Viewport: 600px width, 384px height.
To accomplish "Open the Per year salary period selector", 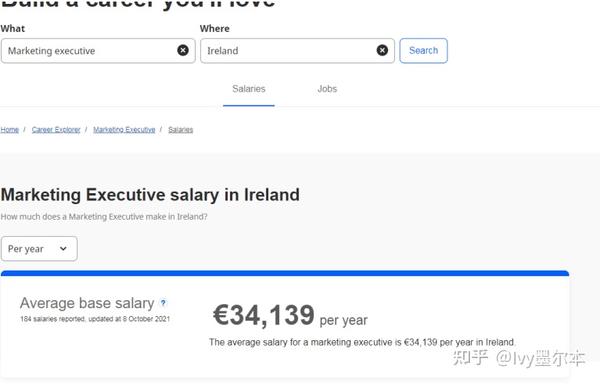I will click(x=39, y=249).
